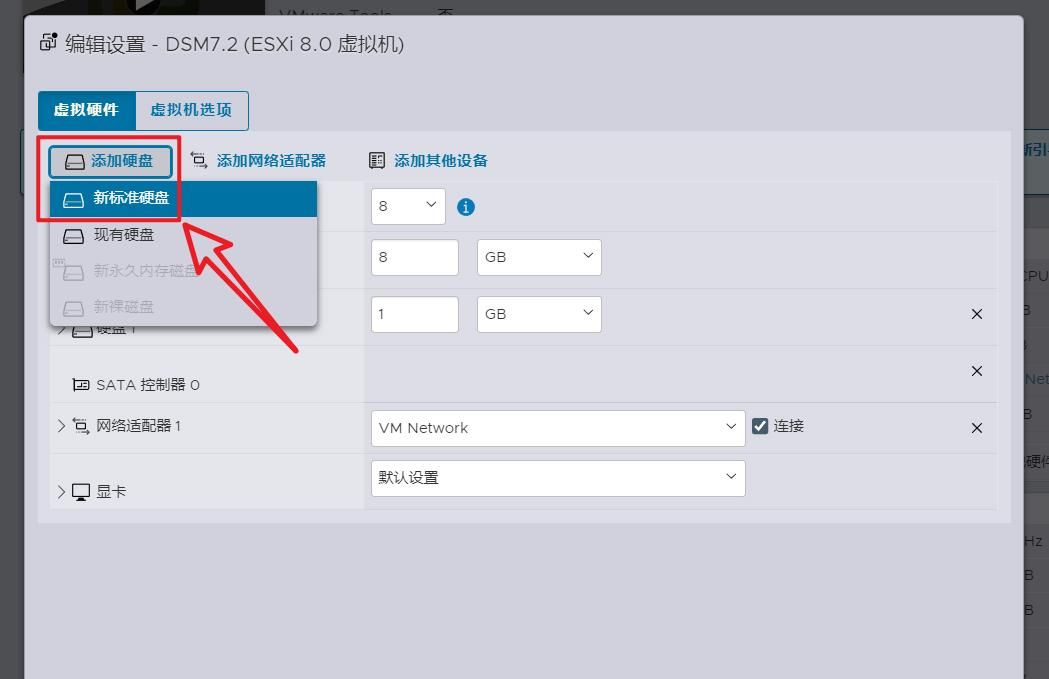Expand the video card settings
The height and width of the screenshot is (679, 1049).
click(x=62, y=492)
